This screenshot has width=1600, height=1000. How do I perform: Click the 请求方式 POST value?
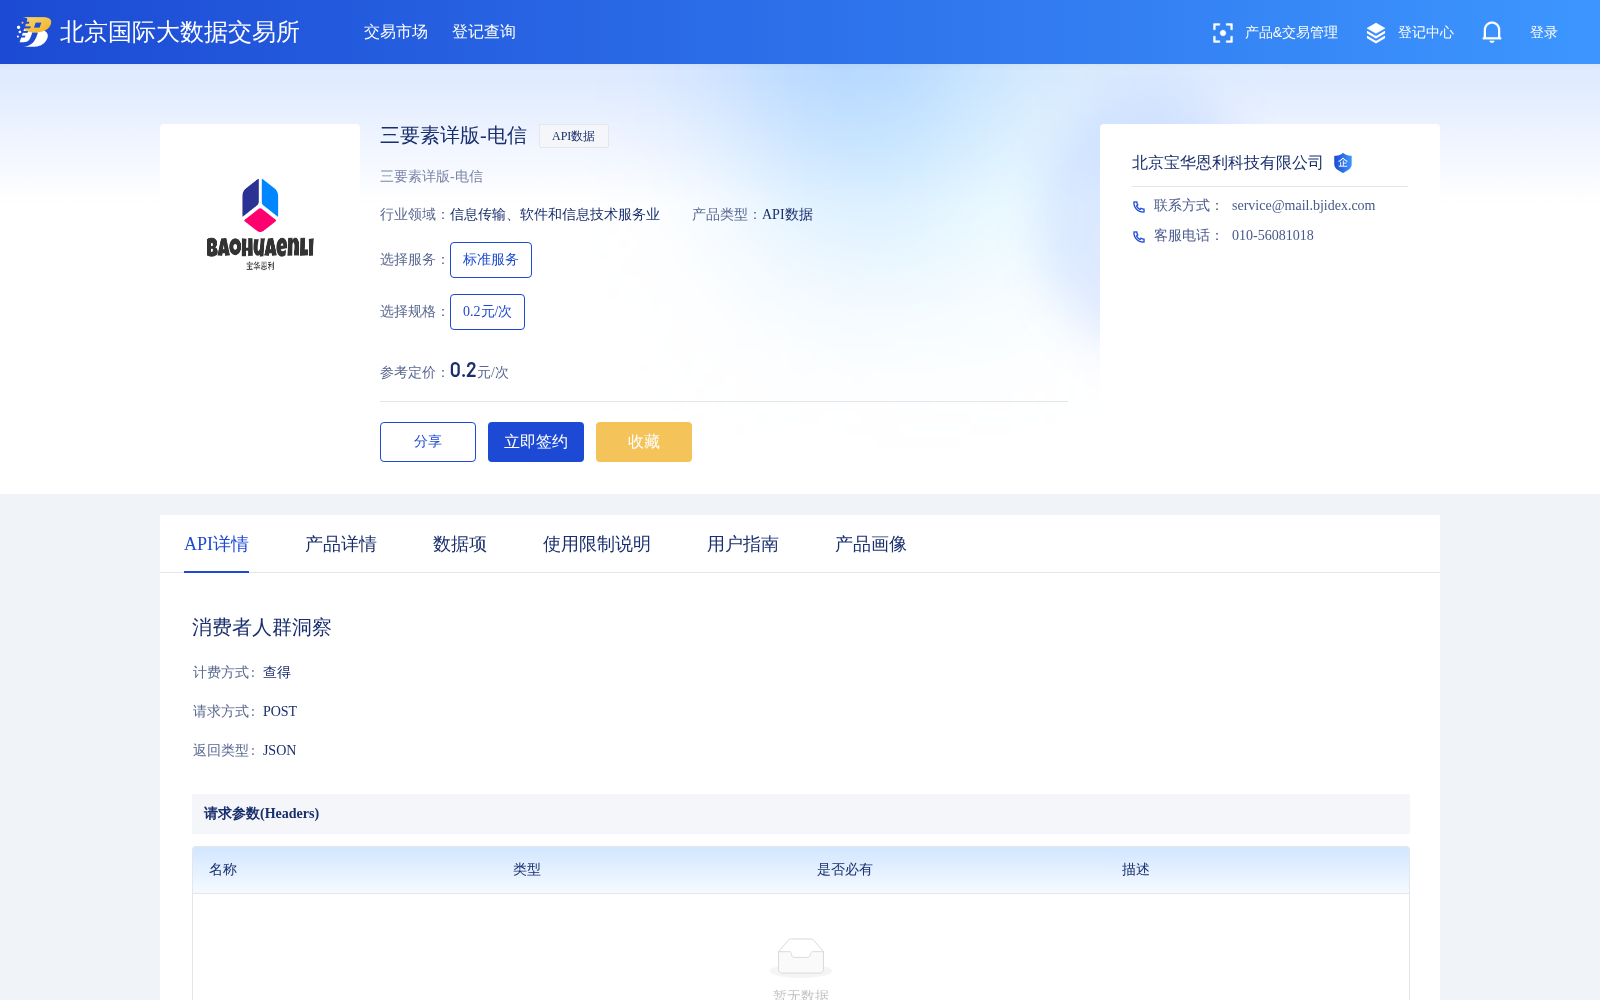280,712
